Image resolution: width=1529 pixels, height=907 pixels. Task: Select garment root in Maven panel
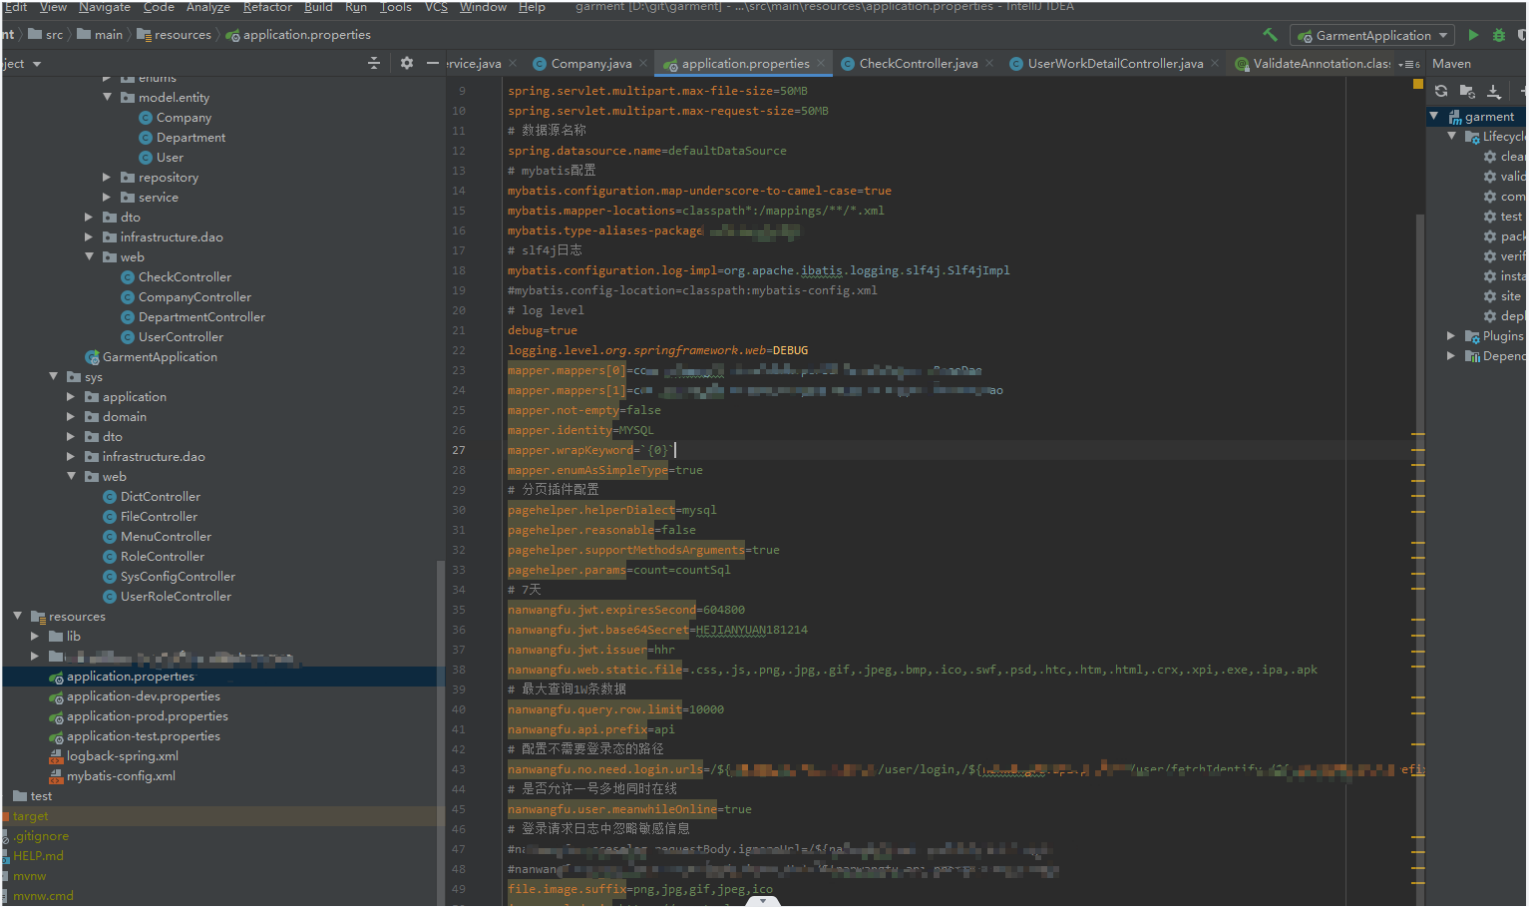pyautogui.click(x=1480, y=117)
